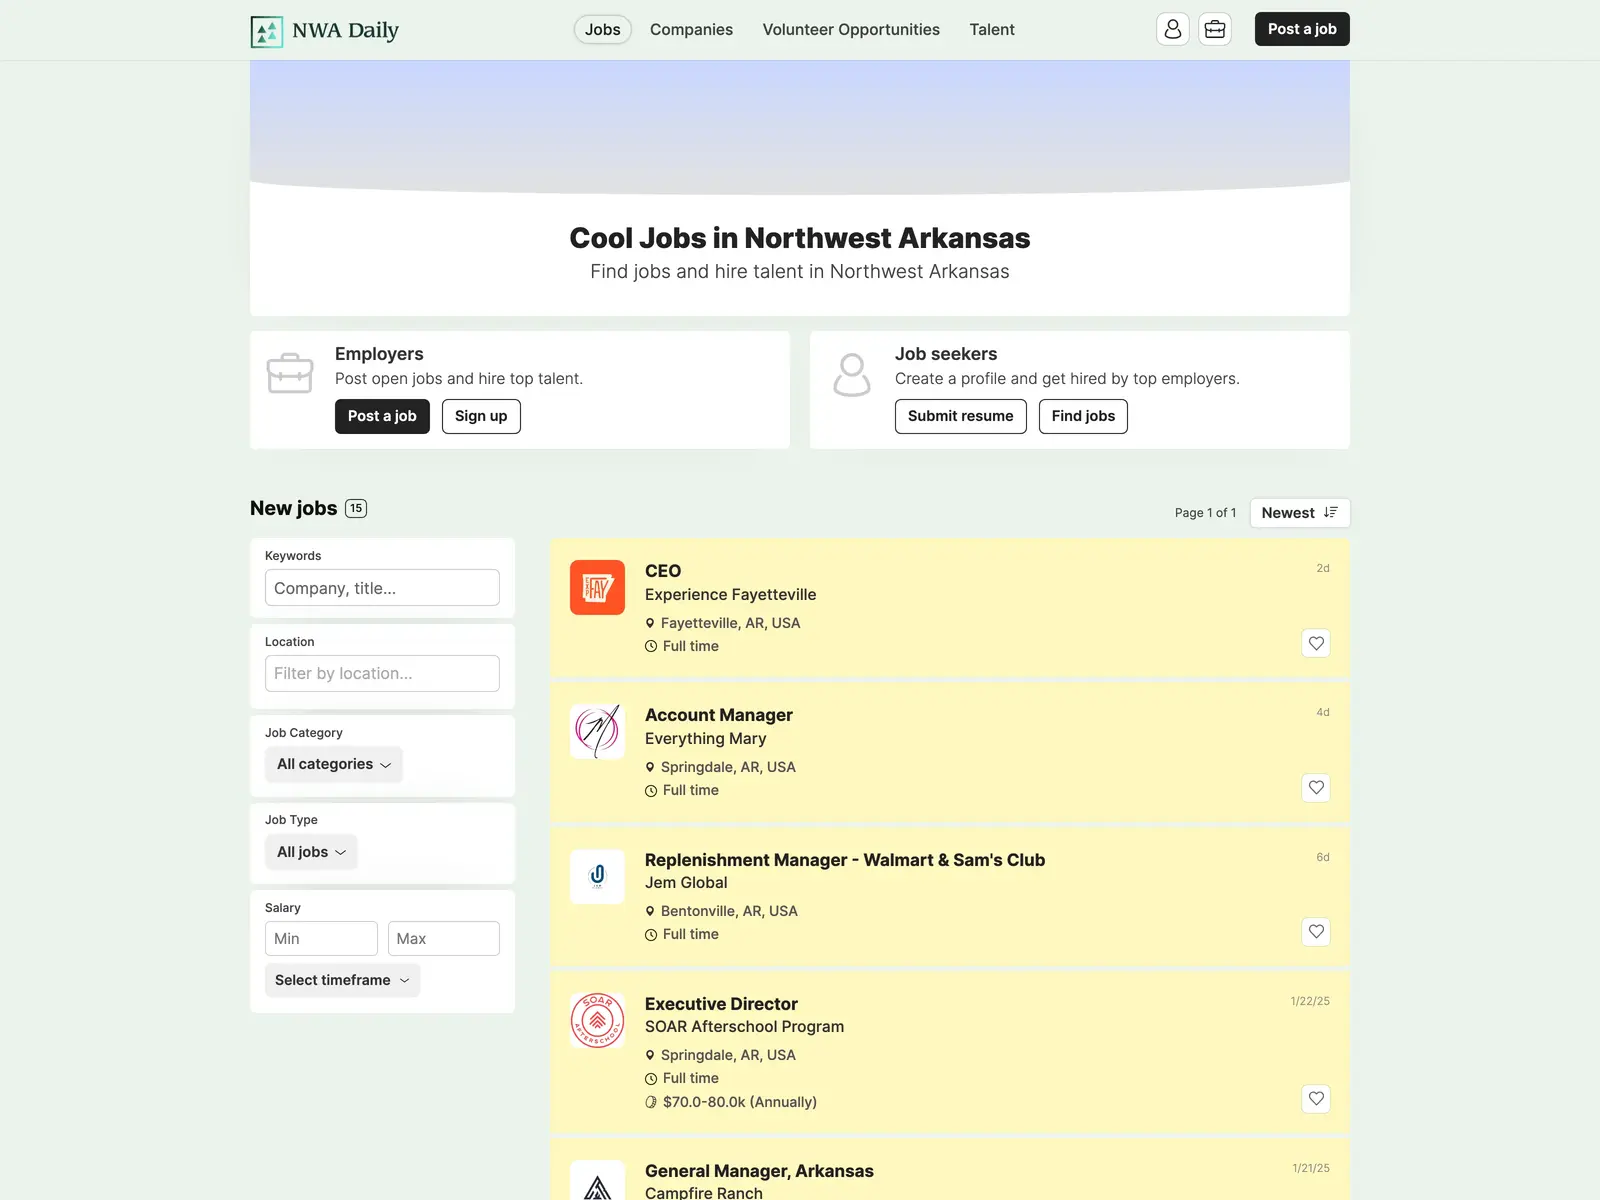Open the briefcase employer icon in header
This screenshot has width=1600, height=1200.
pyautogui.click(x=1215, y=29)
